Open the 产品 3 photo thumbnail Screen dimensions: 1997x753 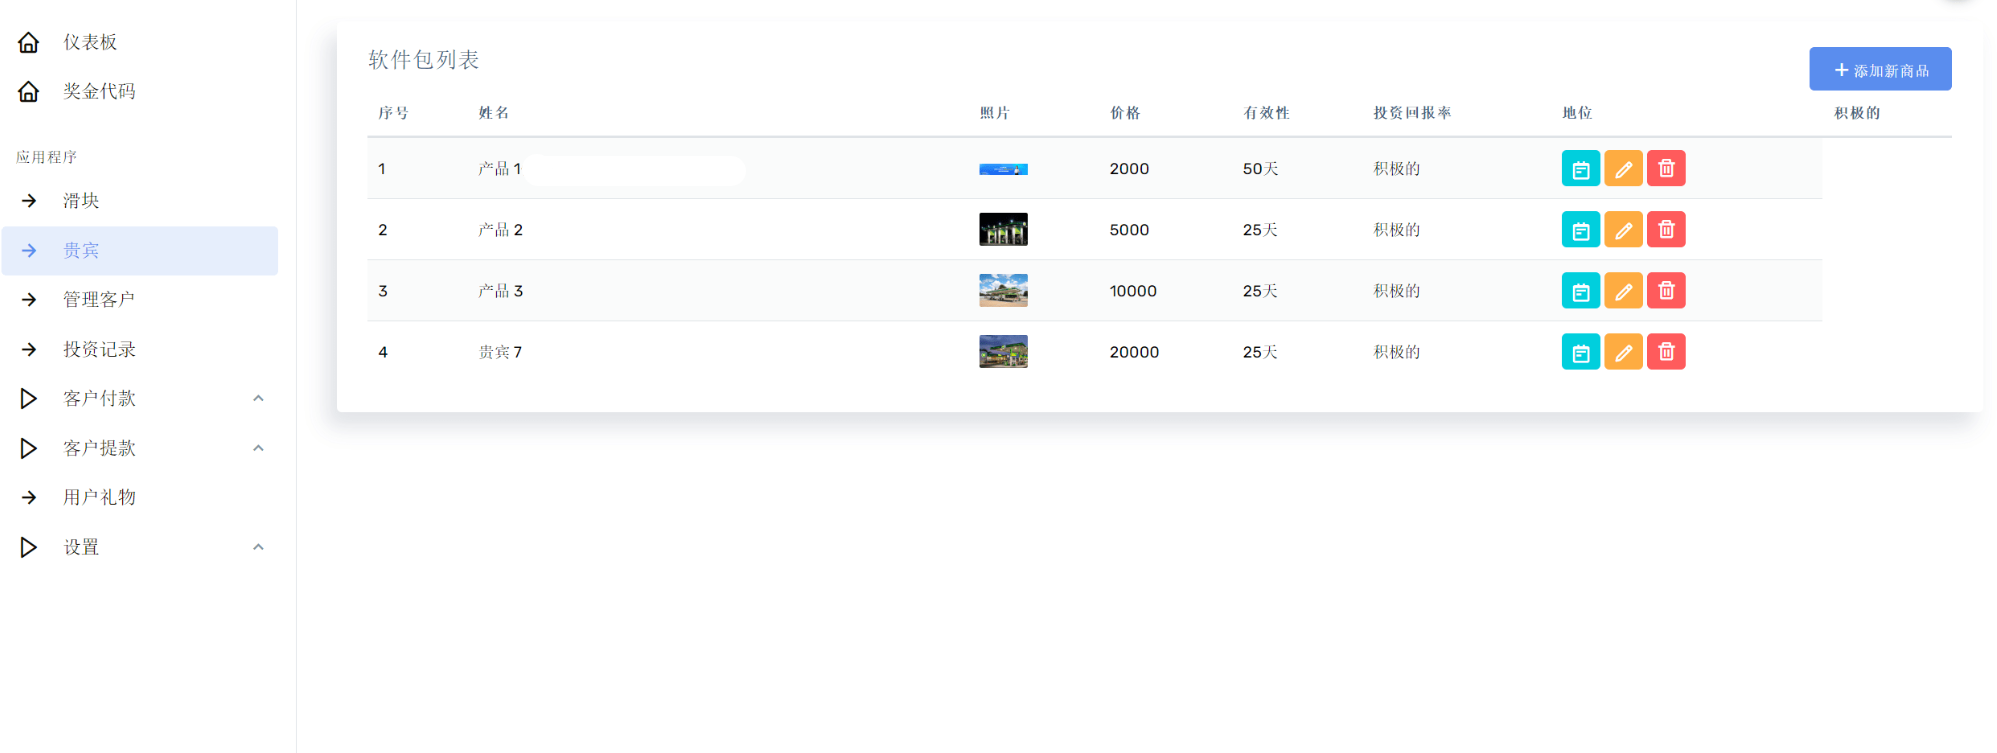1003,290
